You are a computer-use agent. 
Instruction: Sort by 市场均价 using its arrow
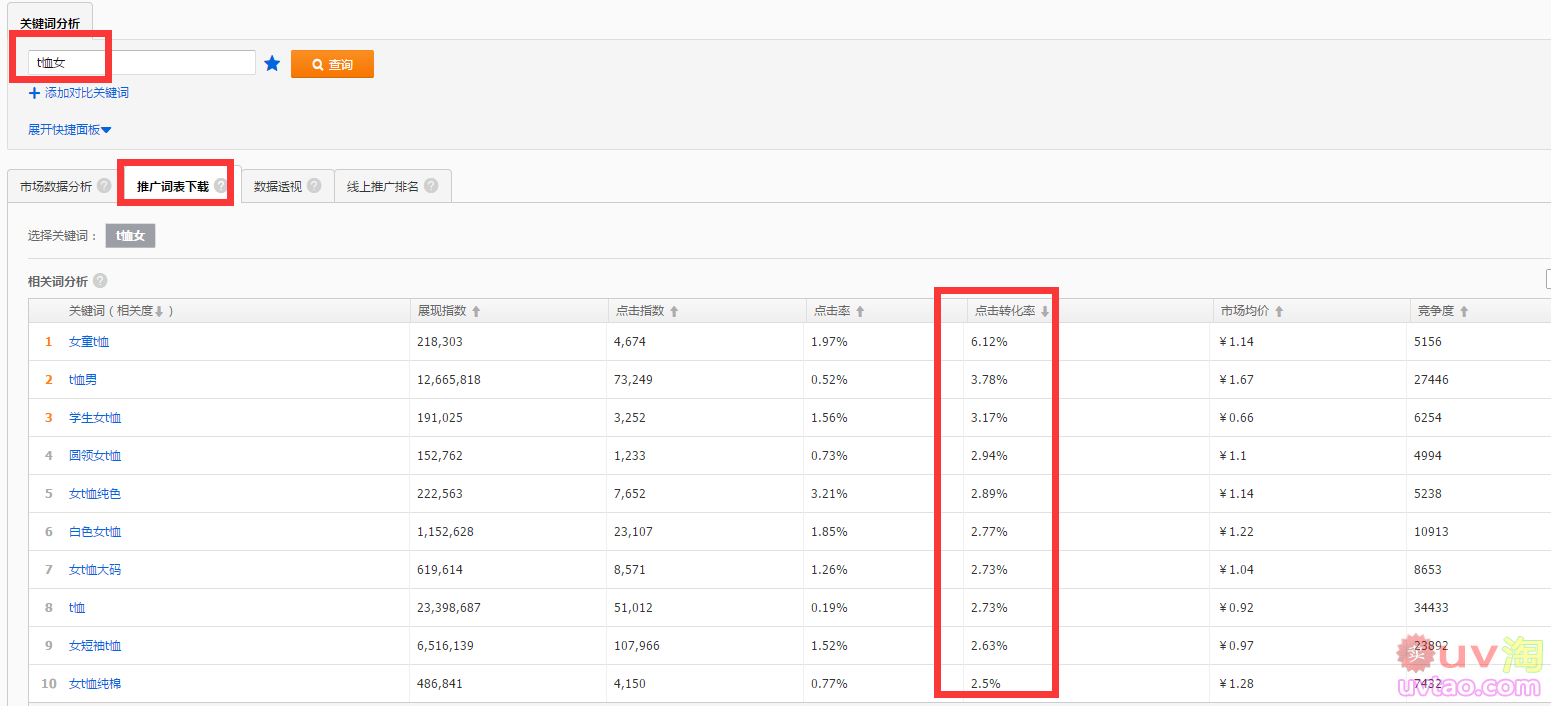1279,312
